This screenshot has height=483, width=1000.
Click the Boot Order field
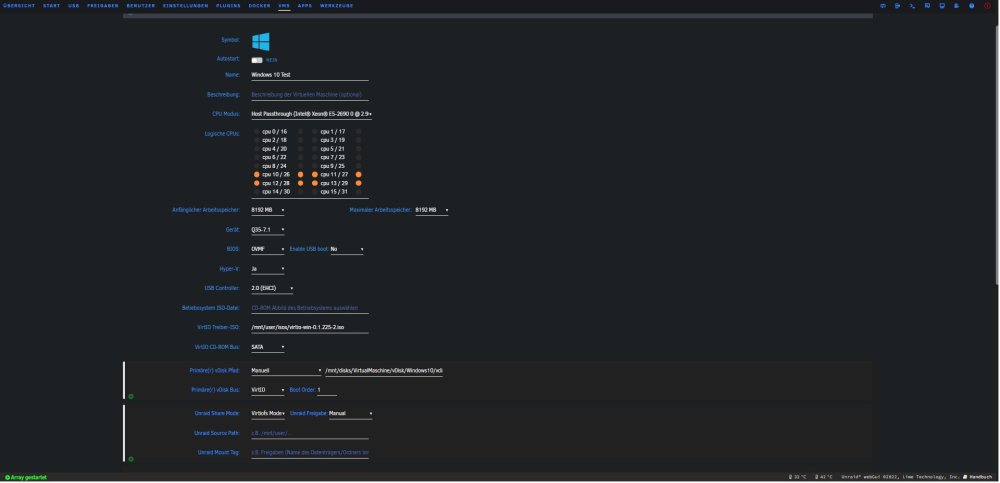[x=327, y=390]
